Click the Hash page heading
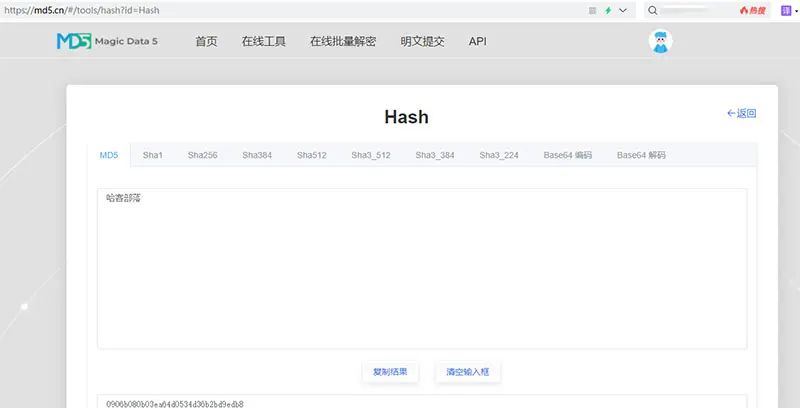Image resolution: width=800 pixels, height=408 pixels. [x=406, y=117]
